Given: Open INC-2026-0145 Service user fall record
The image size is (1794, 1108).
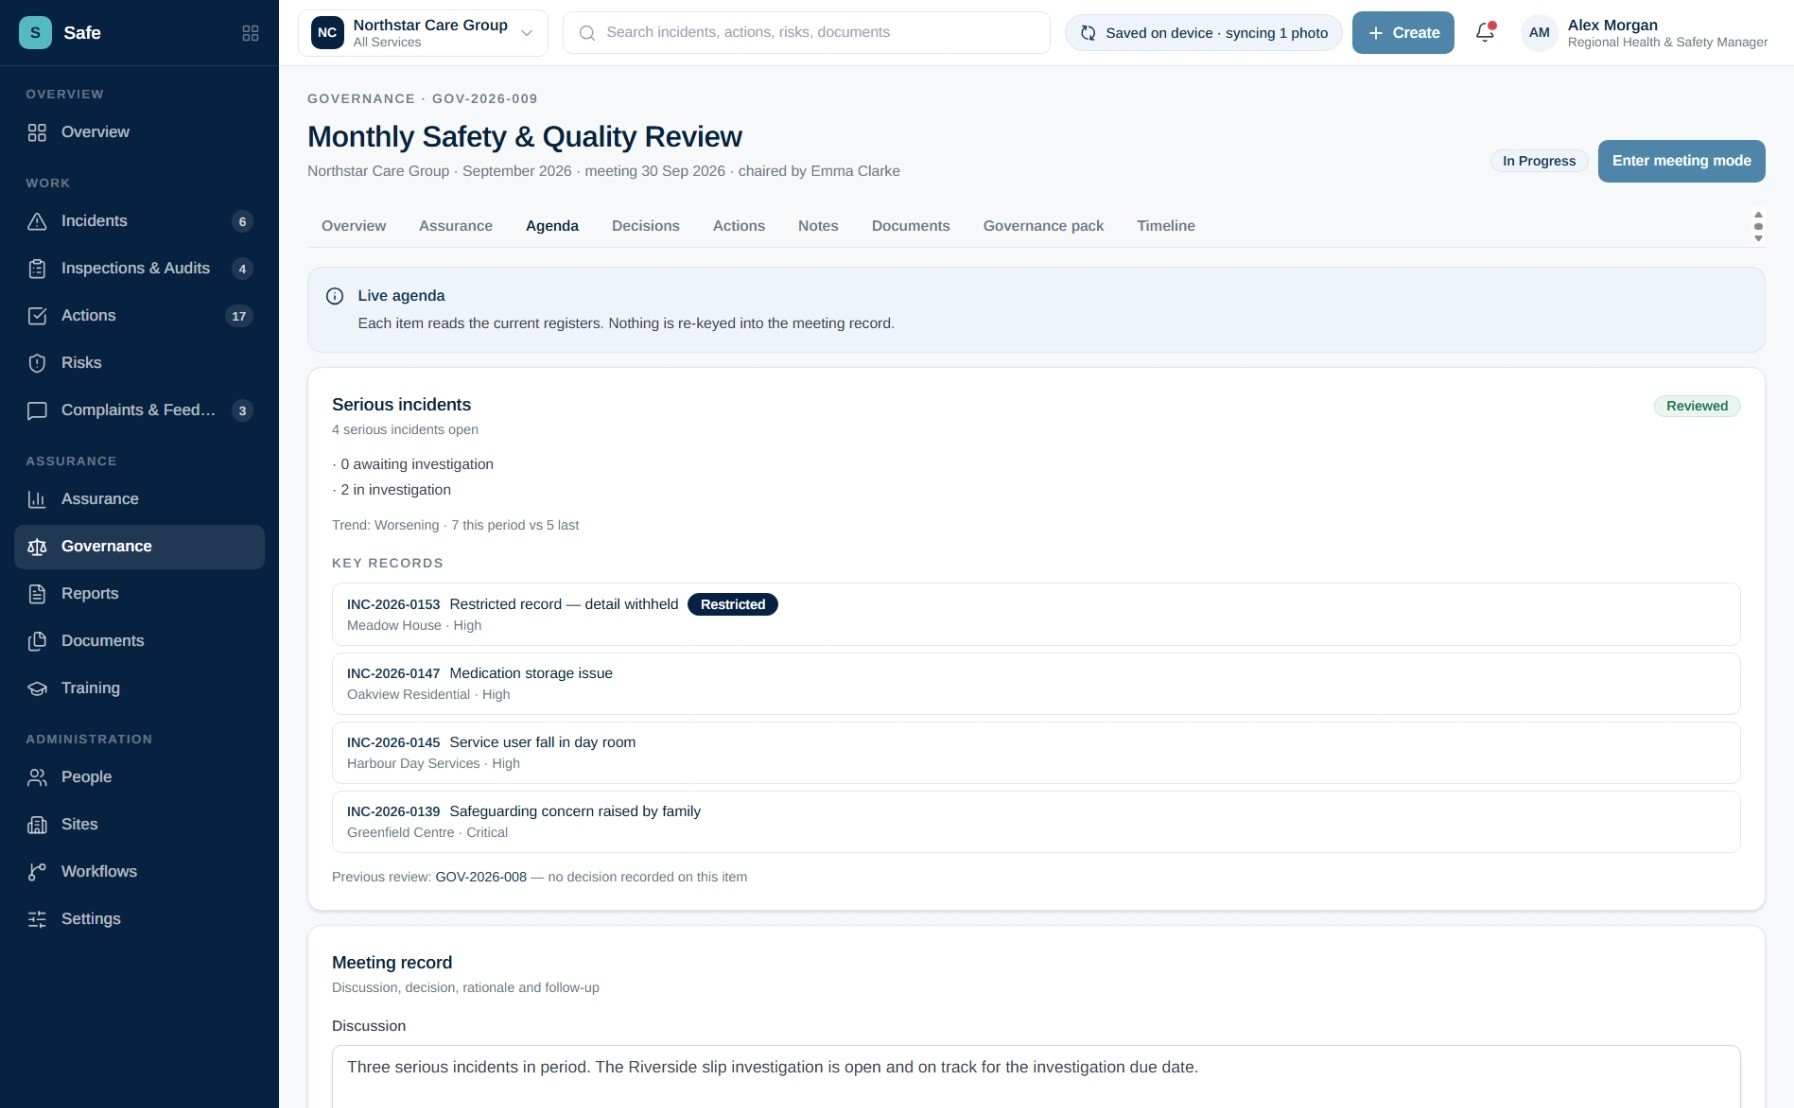Looking at the screenshot, I should [1036, 752].
